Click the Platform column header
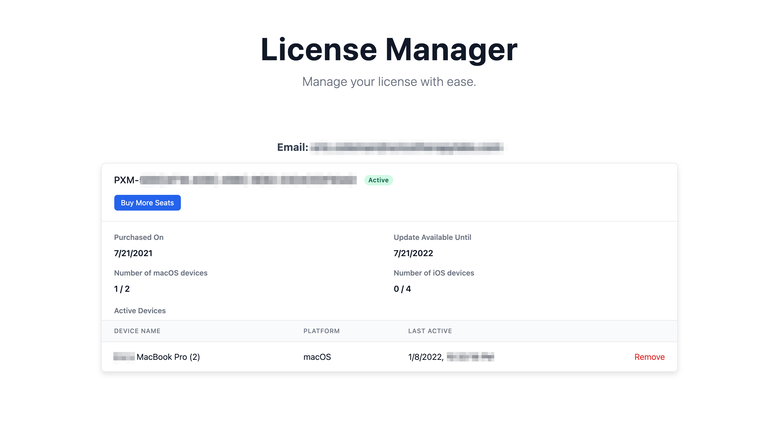Image resolution: width=768 pixels, height=440 pixels. click(x=322, y=331)
